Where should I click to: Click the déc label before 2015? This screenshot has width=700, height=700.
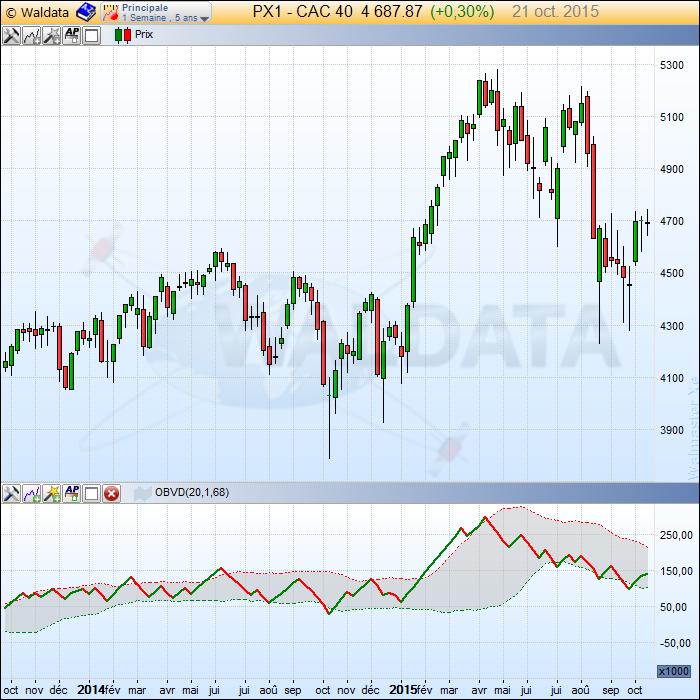click(370, 690)
